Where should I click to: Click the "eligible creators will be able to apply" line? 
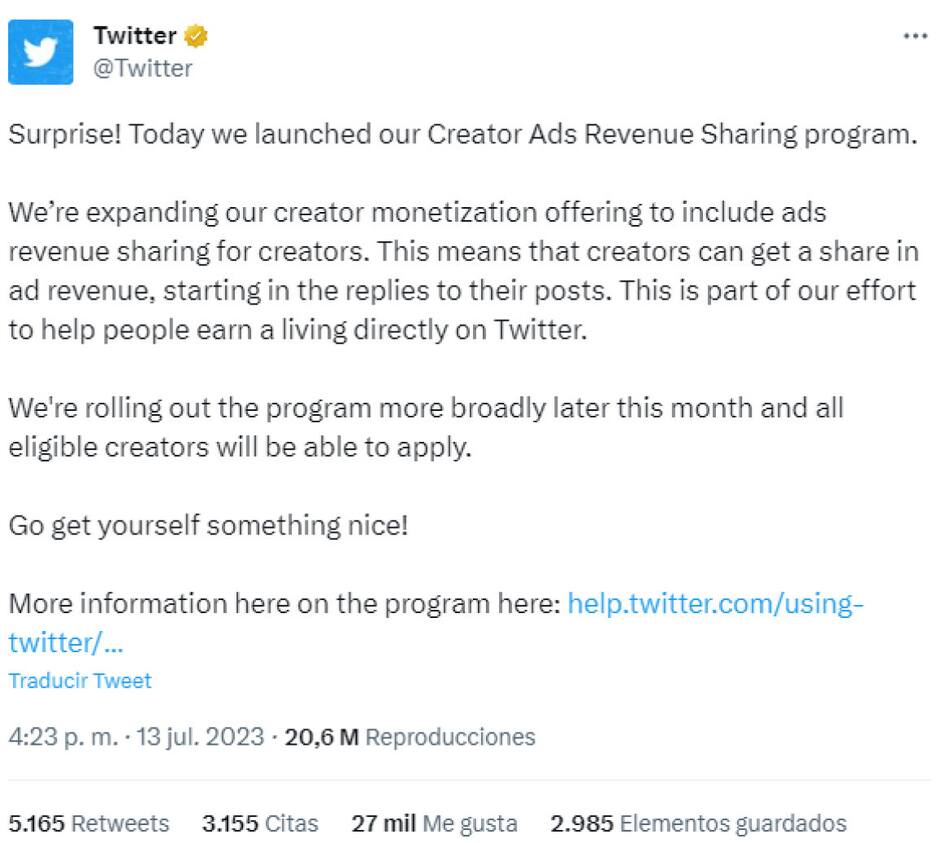239,447
